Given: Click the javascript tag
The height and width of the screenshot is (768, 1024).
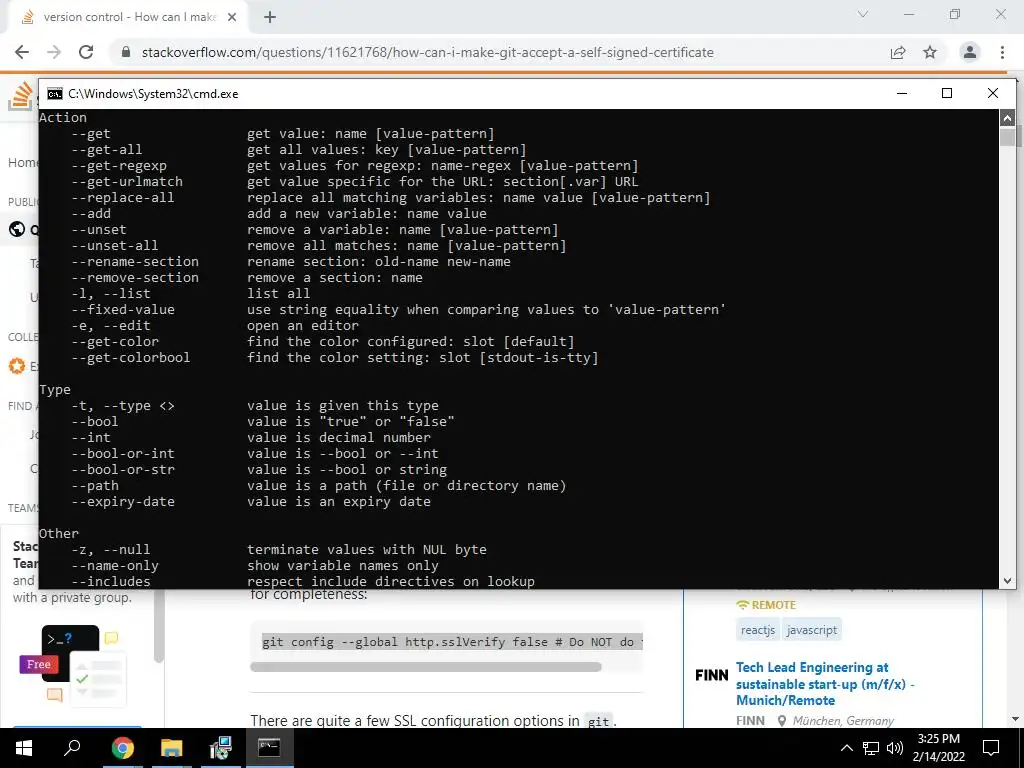Looking at the screenshot, I should click(812, 630).
